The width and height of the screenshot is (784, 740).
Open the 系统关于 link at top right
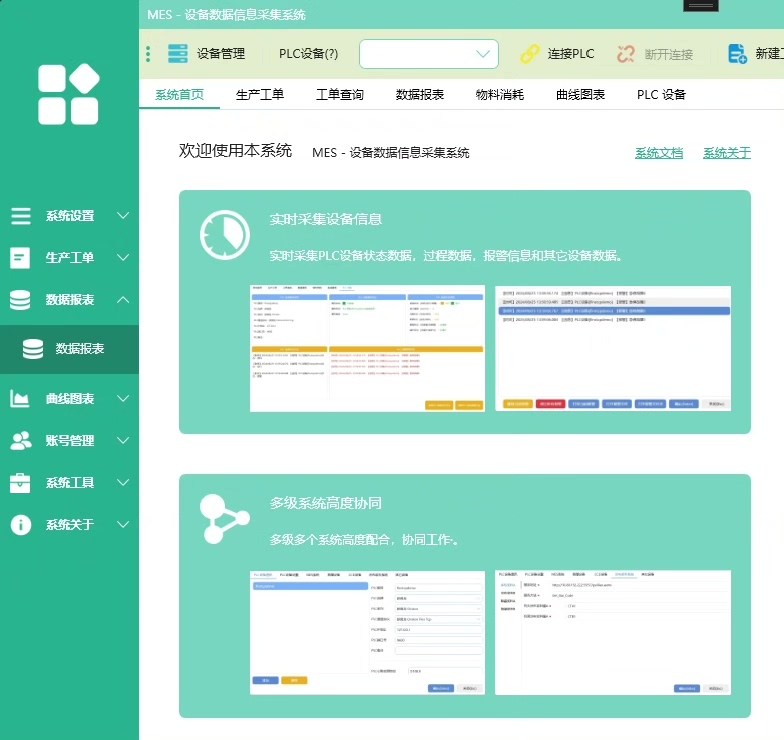727,153
